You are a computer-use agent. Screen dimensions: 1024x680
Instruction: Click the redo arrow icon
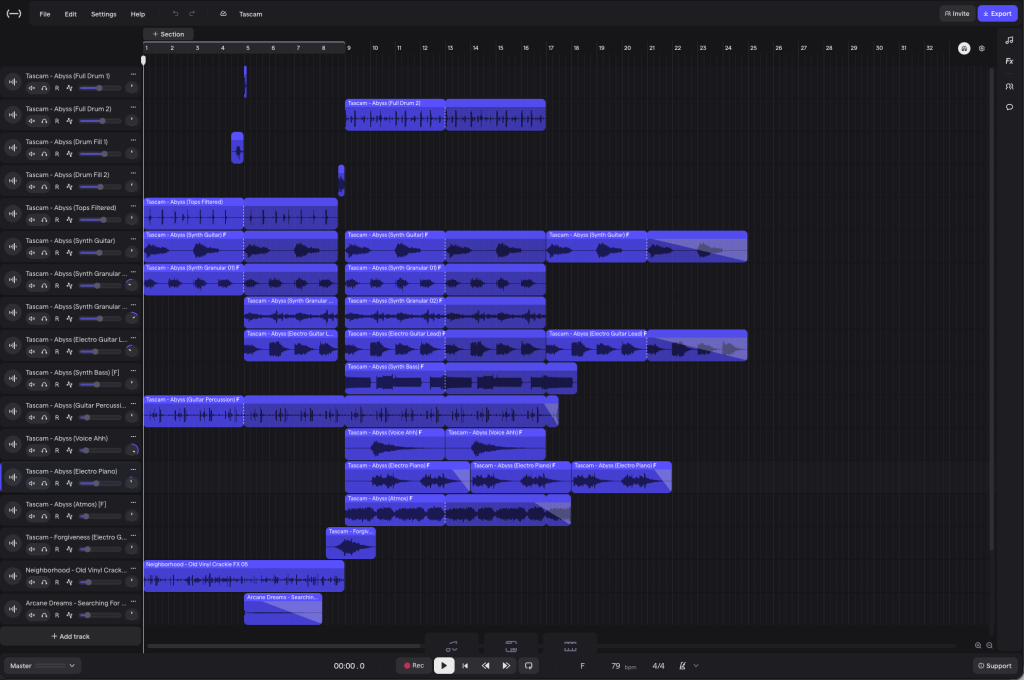tap(191, 14)
